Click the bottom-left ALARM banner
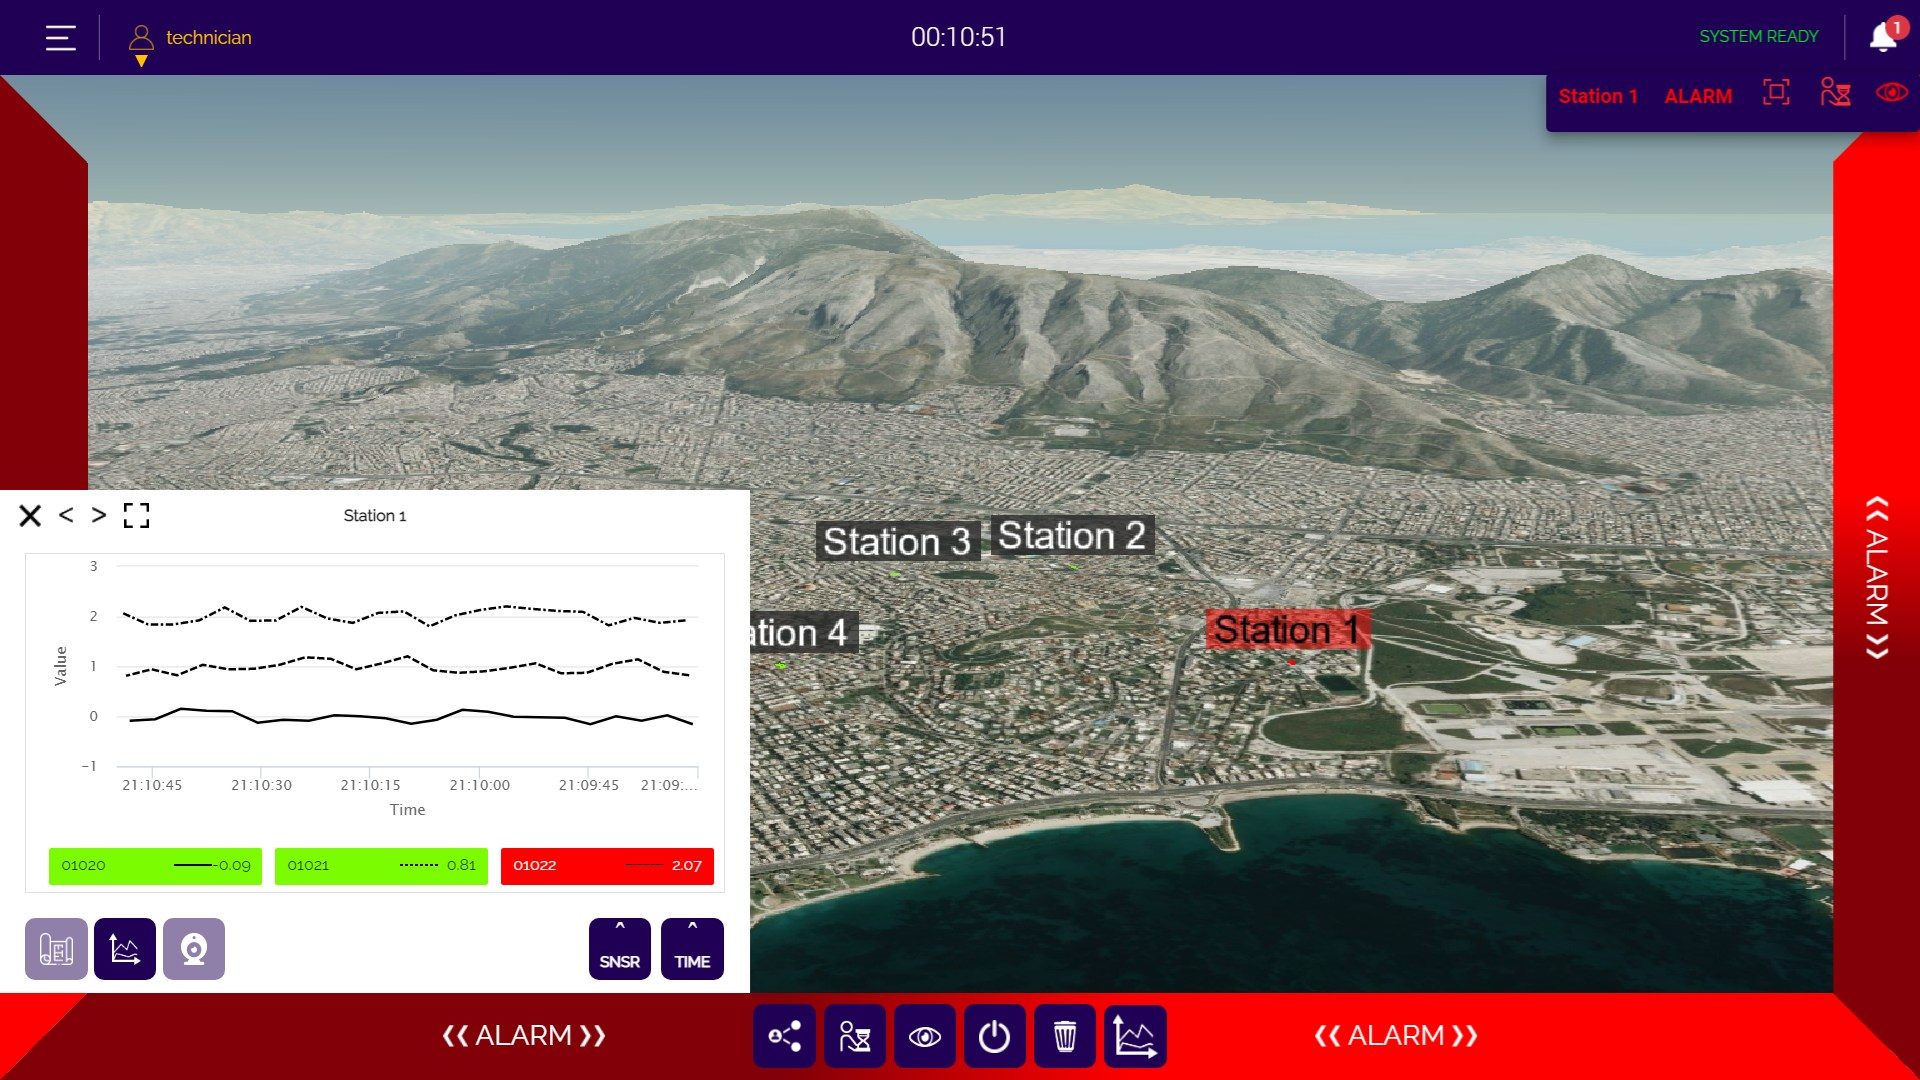 (524, 1036)
